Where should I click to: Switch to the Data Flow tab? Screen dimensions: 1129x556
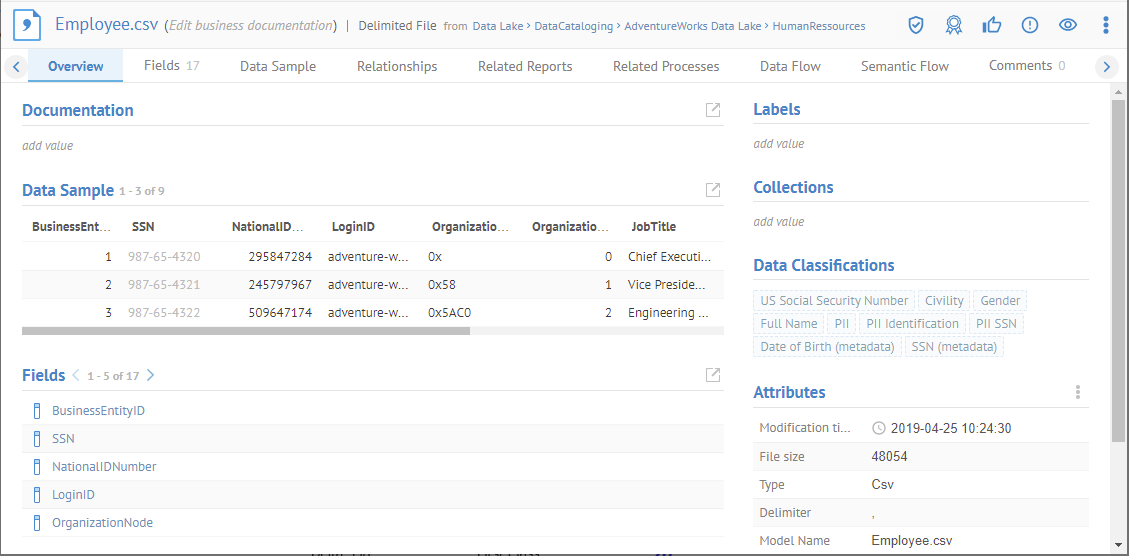(790, 67)
